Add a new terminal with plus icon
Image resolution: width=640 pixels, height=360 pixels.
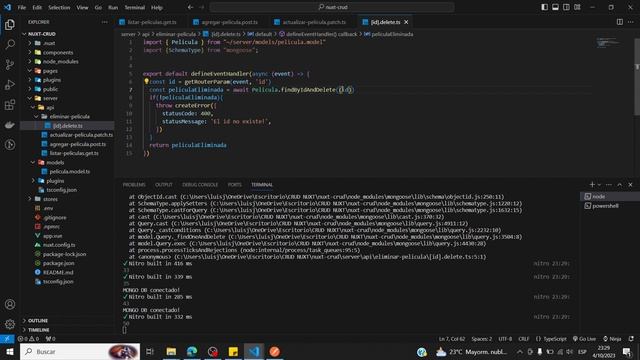point(592,184)
